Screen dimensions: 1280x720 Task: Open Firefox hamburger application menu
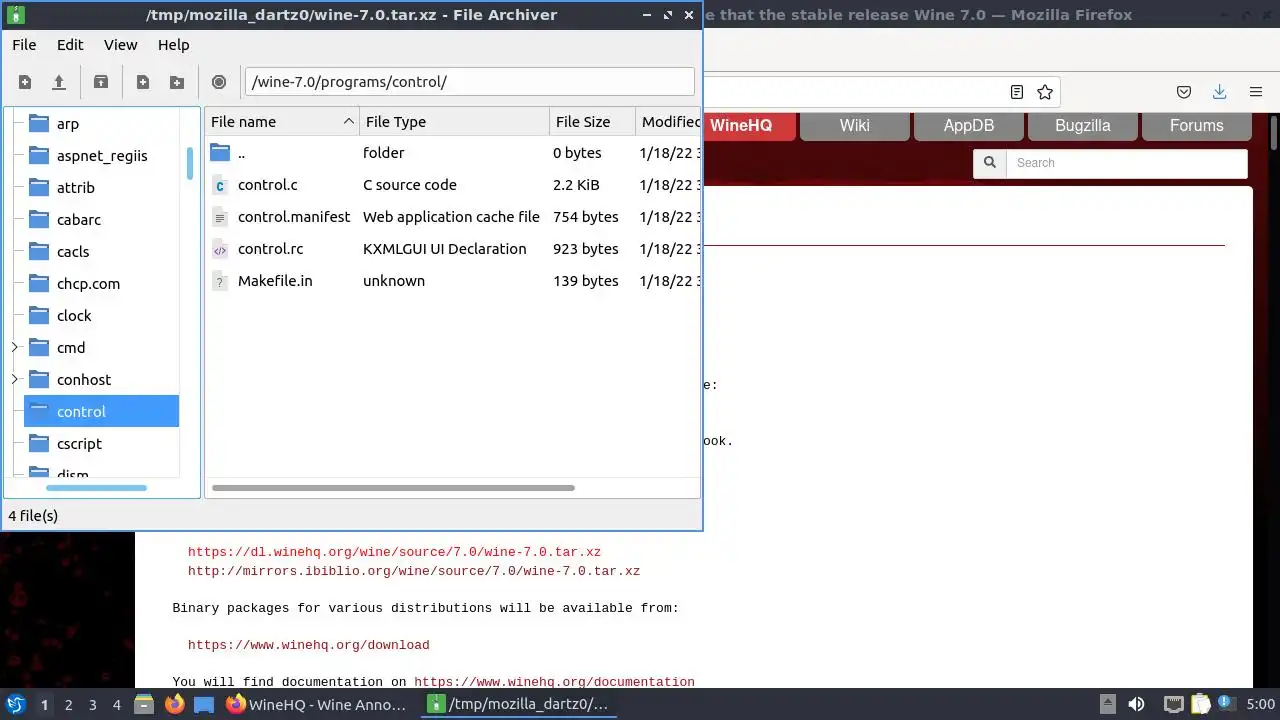(x=1256, y=92)
